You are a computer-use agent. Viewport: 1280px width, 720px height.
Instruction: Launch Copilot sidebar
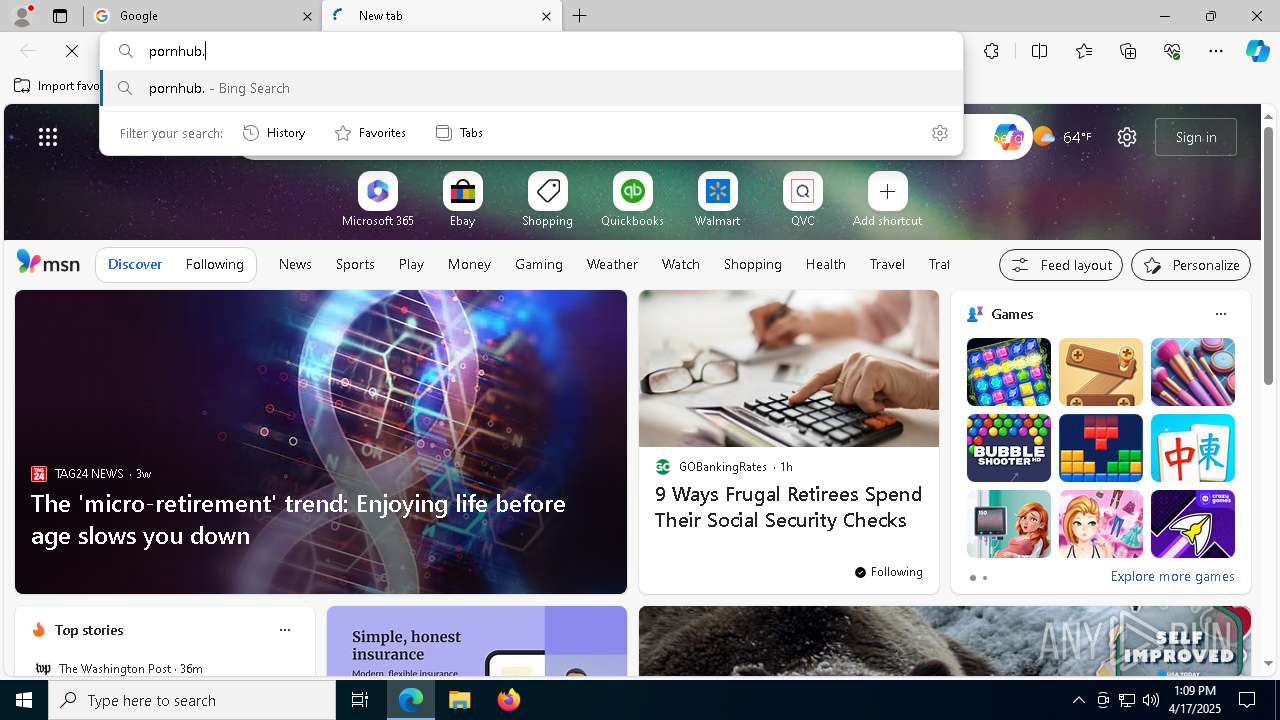point(1257,51)
